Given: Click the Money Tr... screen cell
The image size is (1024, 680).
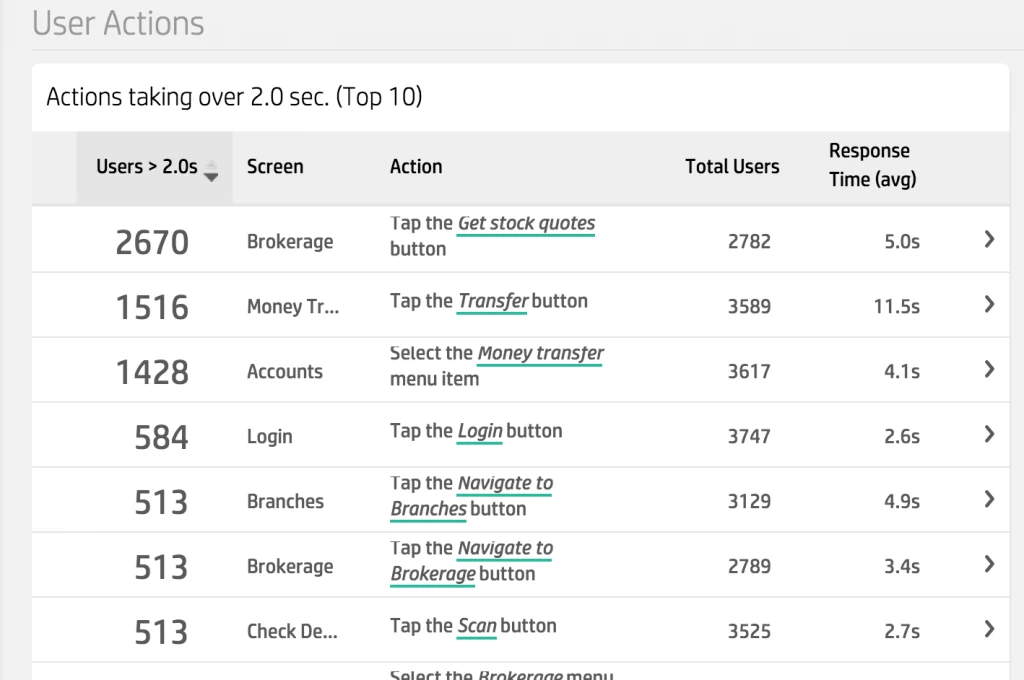Looking at the screenshot, I should point(293,306).
